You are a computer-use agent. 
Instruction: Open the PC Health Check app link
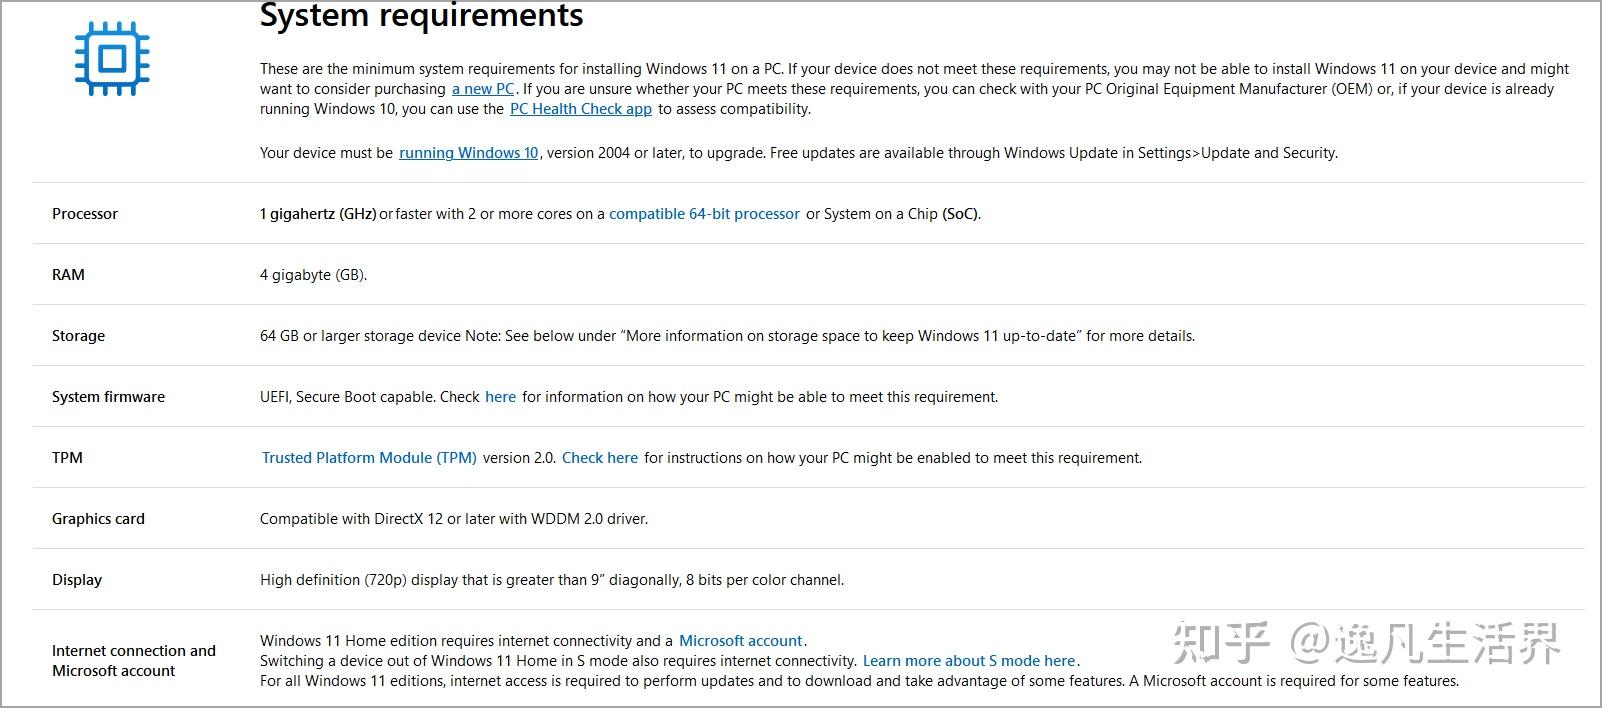coord(581,109)
